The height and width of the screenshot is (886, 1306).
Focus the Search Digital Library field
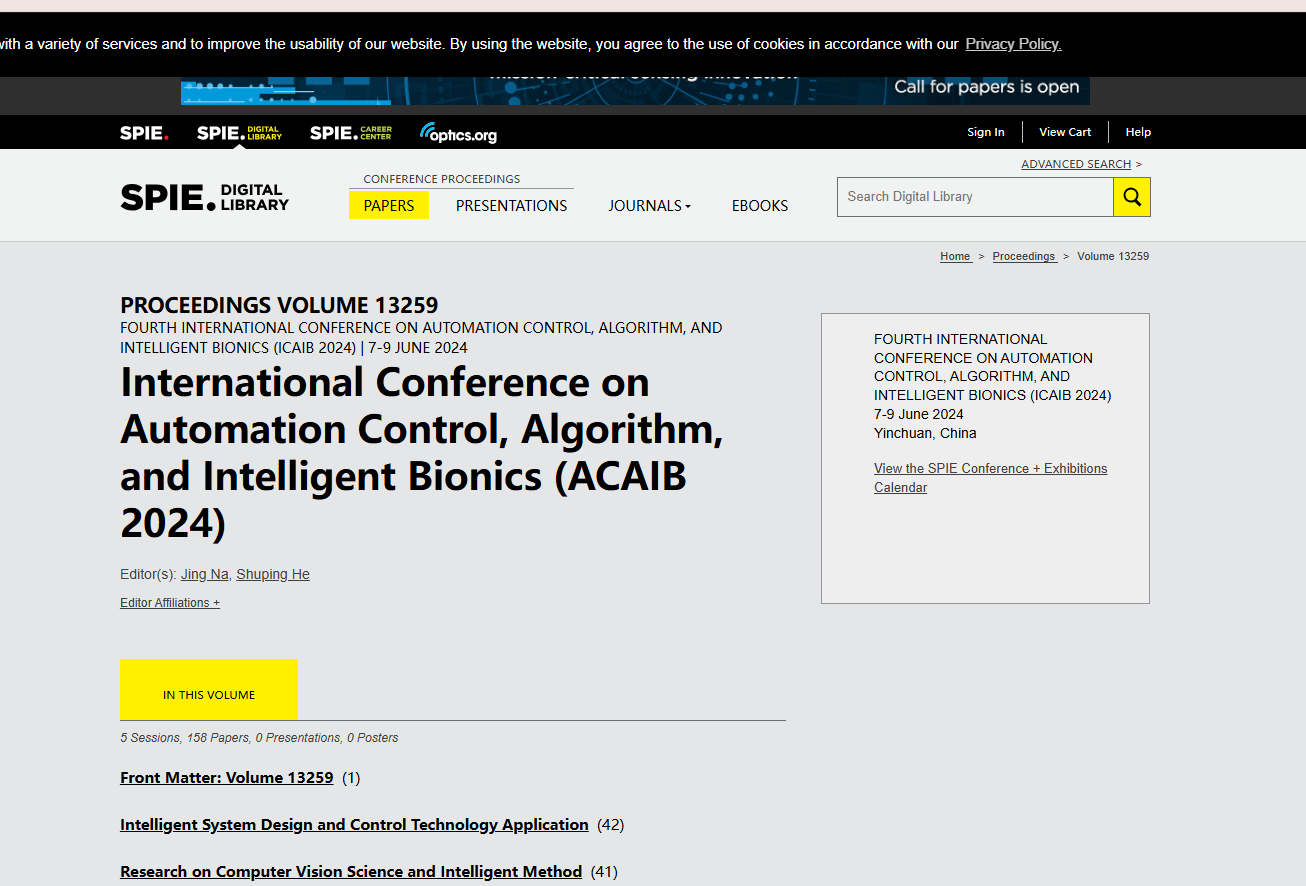tap(975, 197)
